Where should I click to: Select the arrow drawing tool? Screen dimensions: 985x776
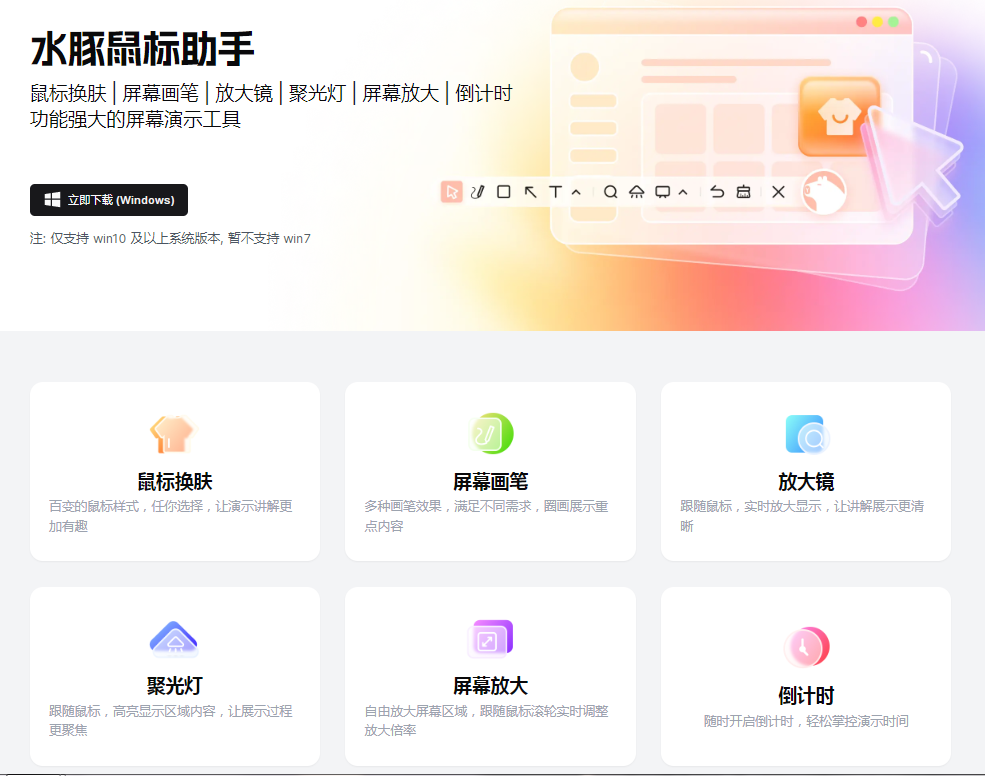tap(531, 192)
